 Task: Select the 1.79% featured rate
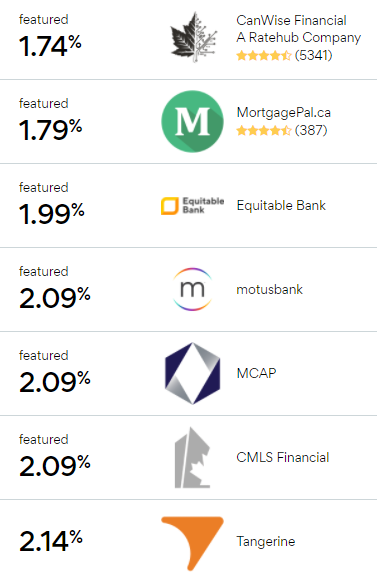[51, 130]
